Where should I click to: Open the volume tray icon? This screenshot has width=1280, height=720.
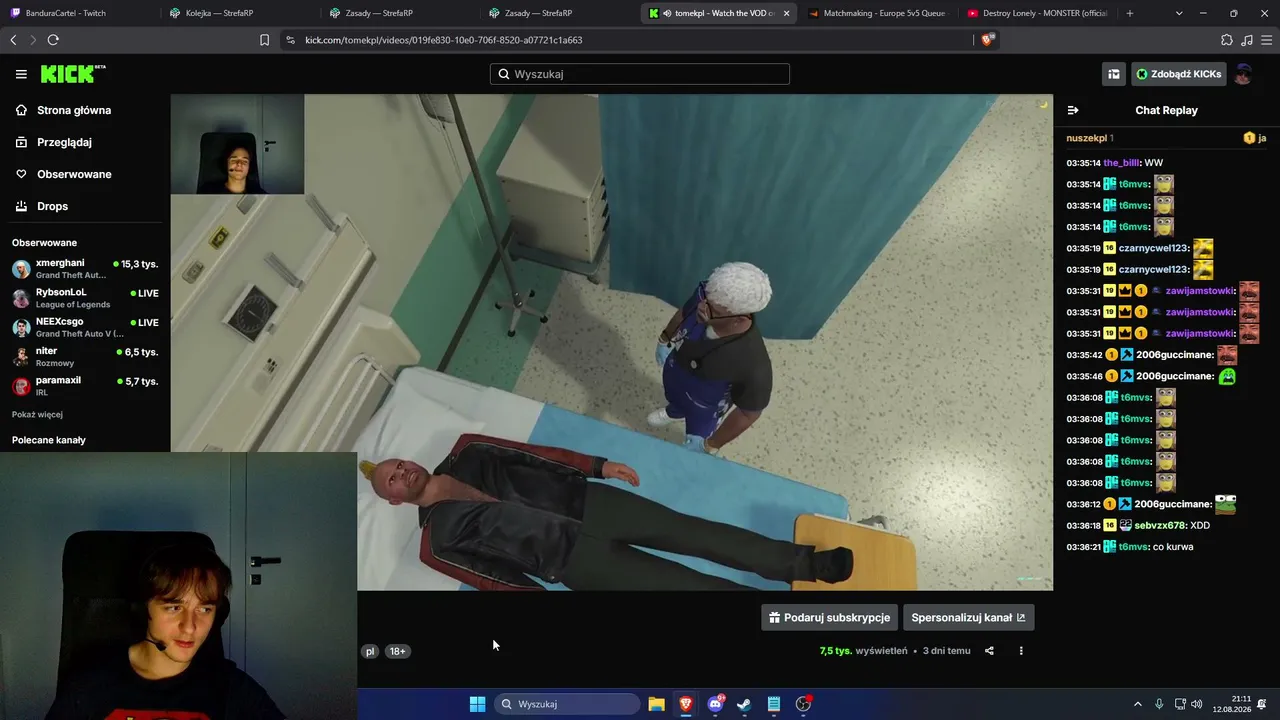(1197, 704)
